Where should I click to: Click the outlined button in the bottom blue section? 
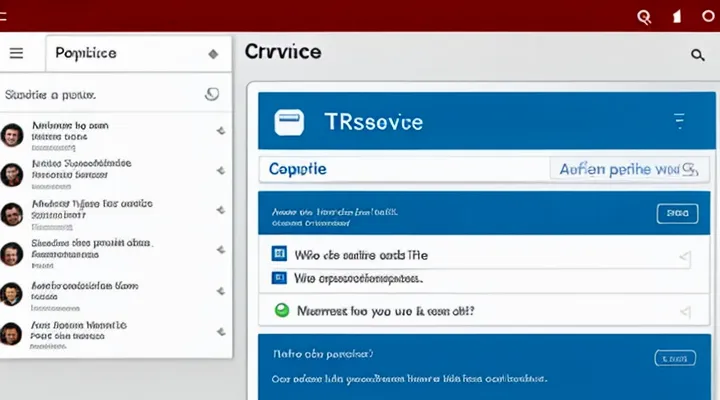674,358
